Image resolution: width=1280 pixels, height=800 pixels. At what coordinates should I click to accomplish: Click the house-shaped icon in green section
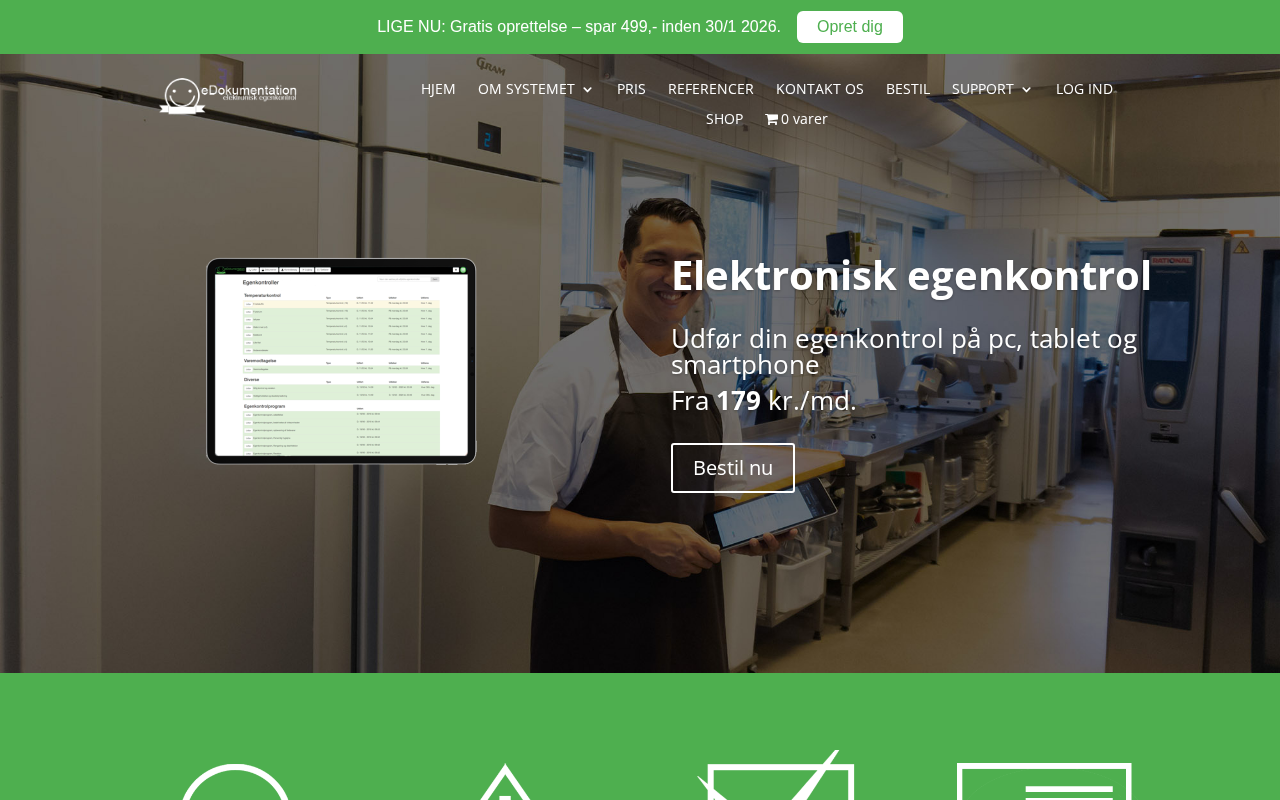[x=505, y=782]
